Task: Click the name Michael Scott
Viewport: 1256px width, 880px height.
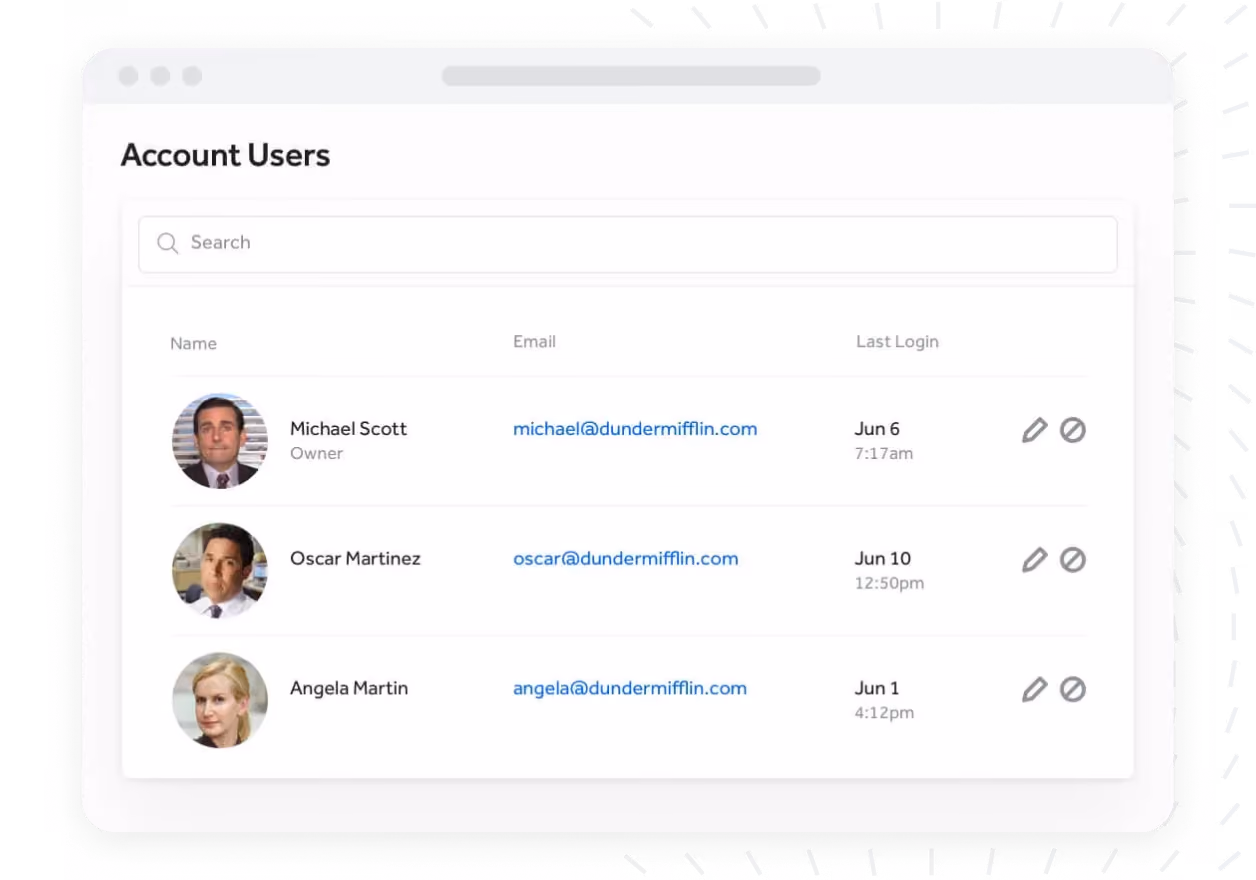Action: pos(348,428)
